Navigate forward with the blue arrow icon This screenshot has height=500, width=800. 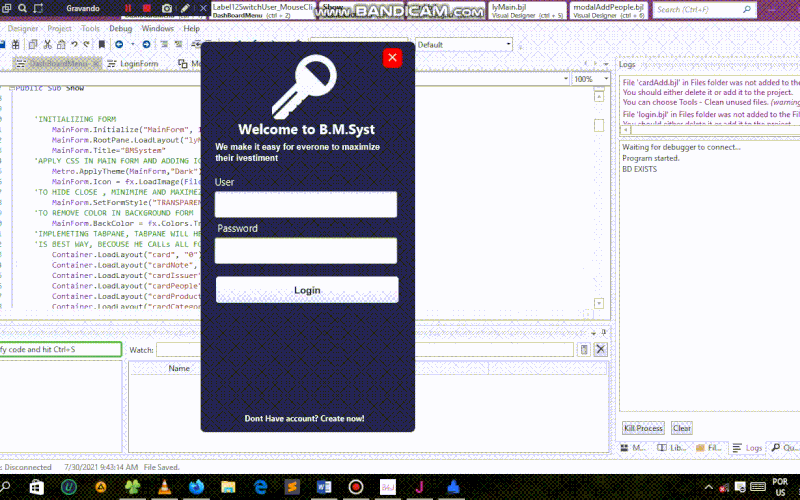146,44
